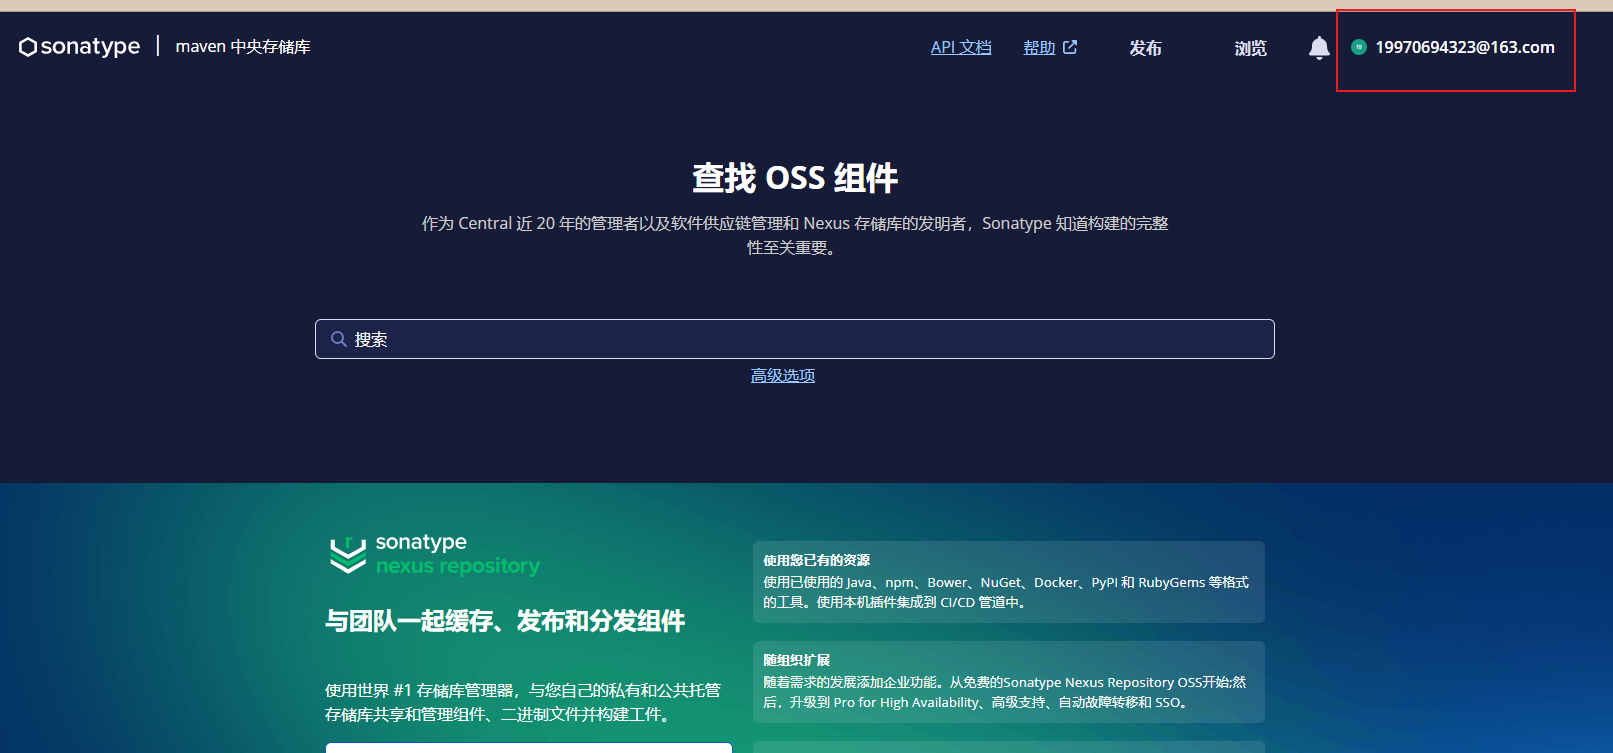
Task: Select the 使用您已有的资源 feature card
Action: 1008,582
